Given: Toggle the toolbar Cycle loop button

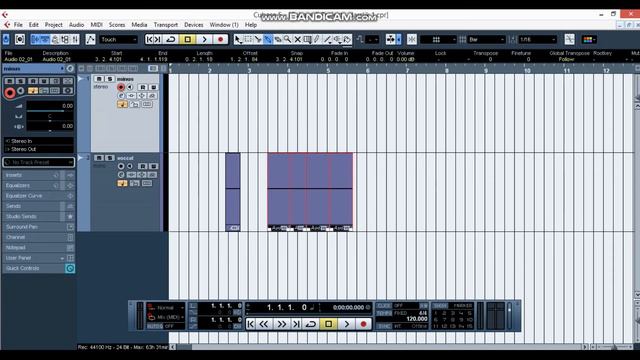Looking at the screenshot, I should tap(171, 40).
